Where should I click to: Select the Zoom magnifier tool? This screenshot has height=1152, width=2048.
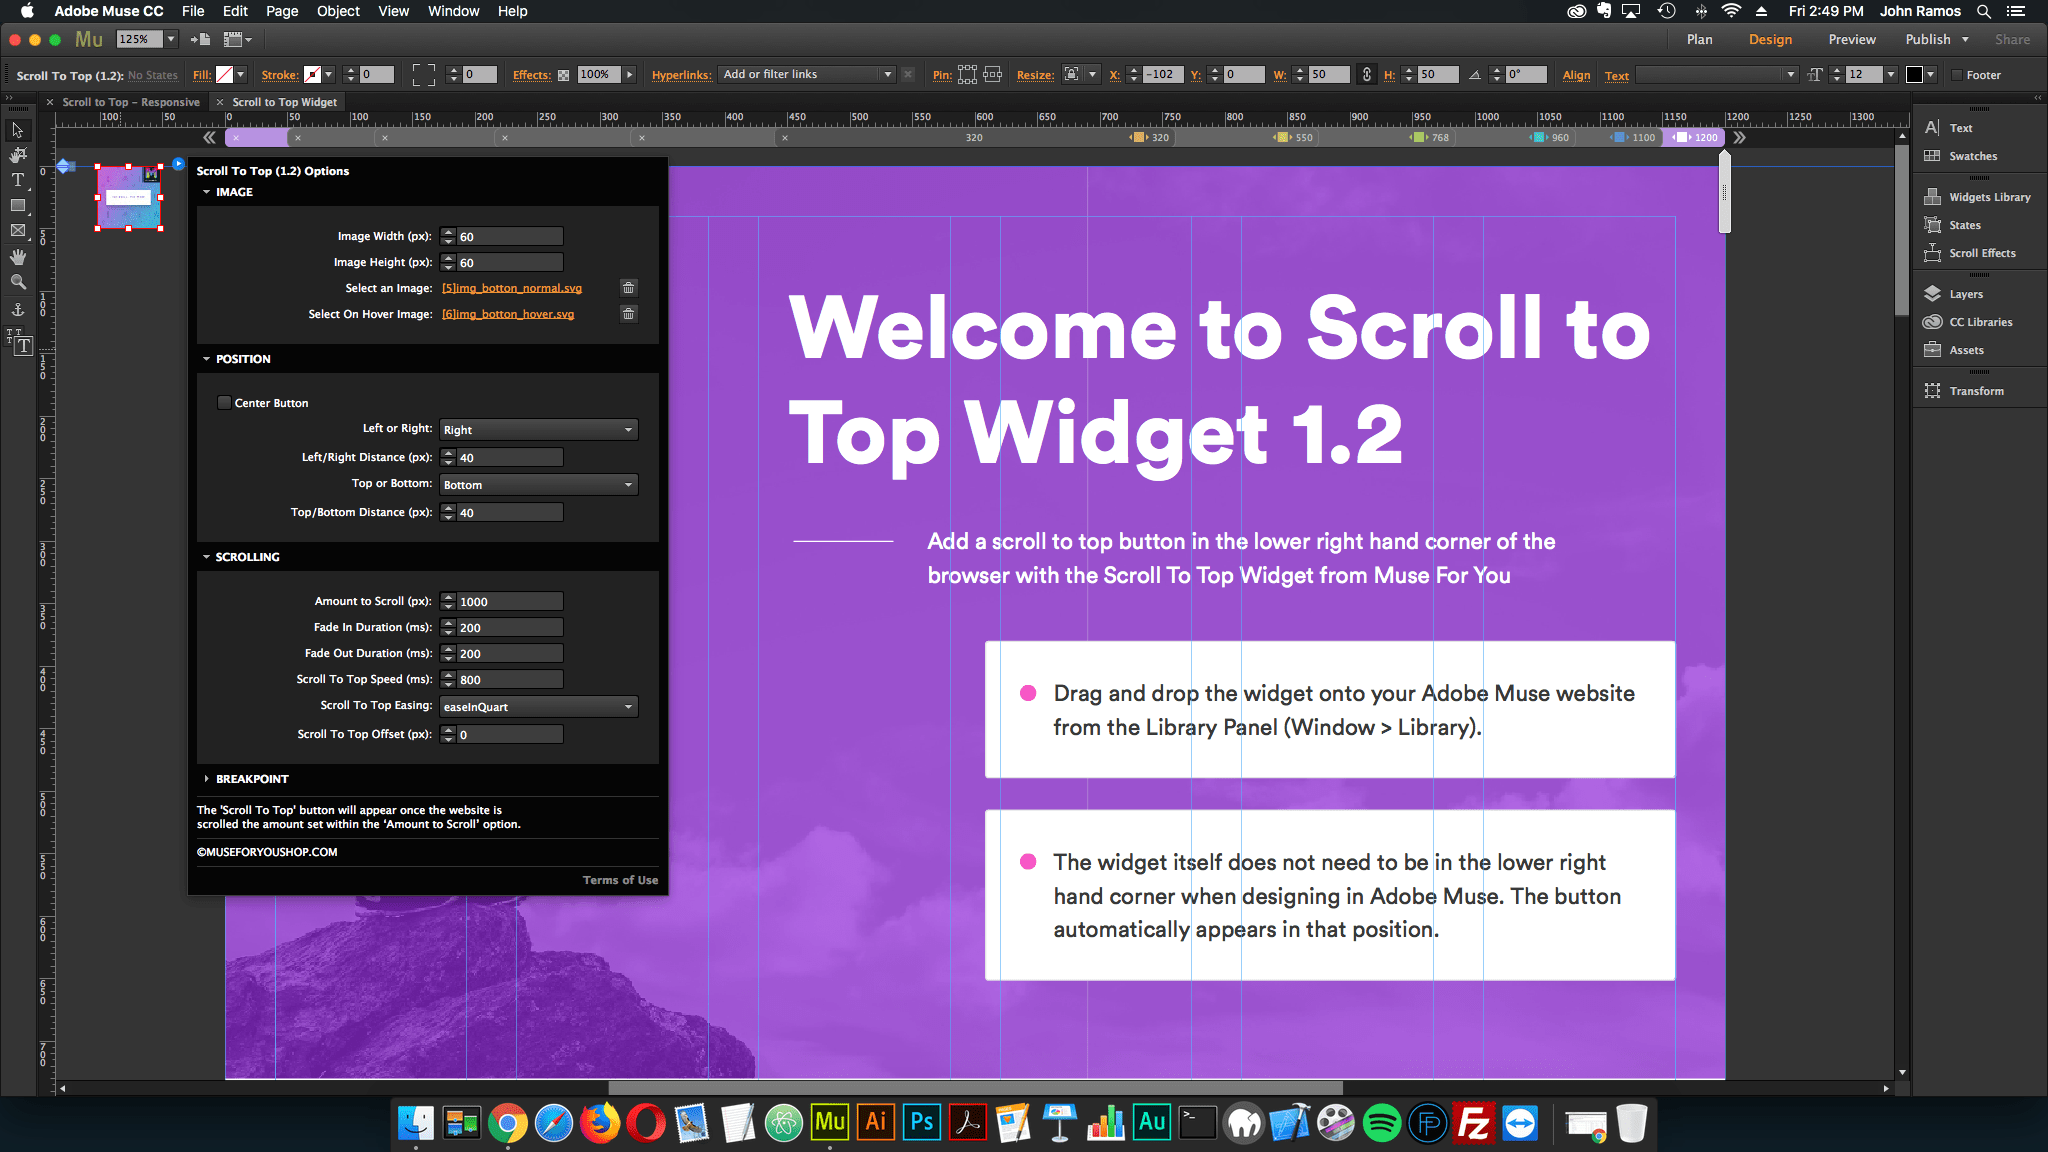click(18, 282)
